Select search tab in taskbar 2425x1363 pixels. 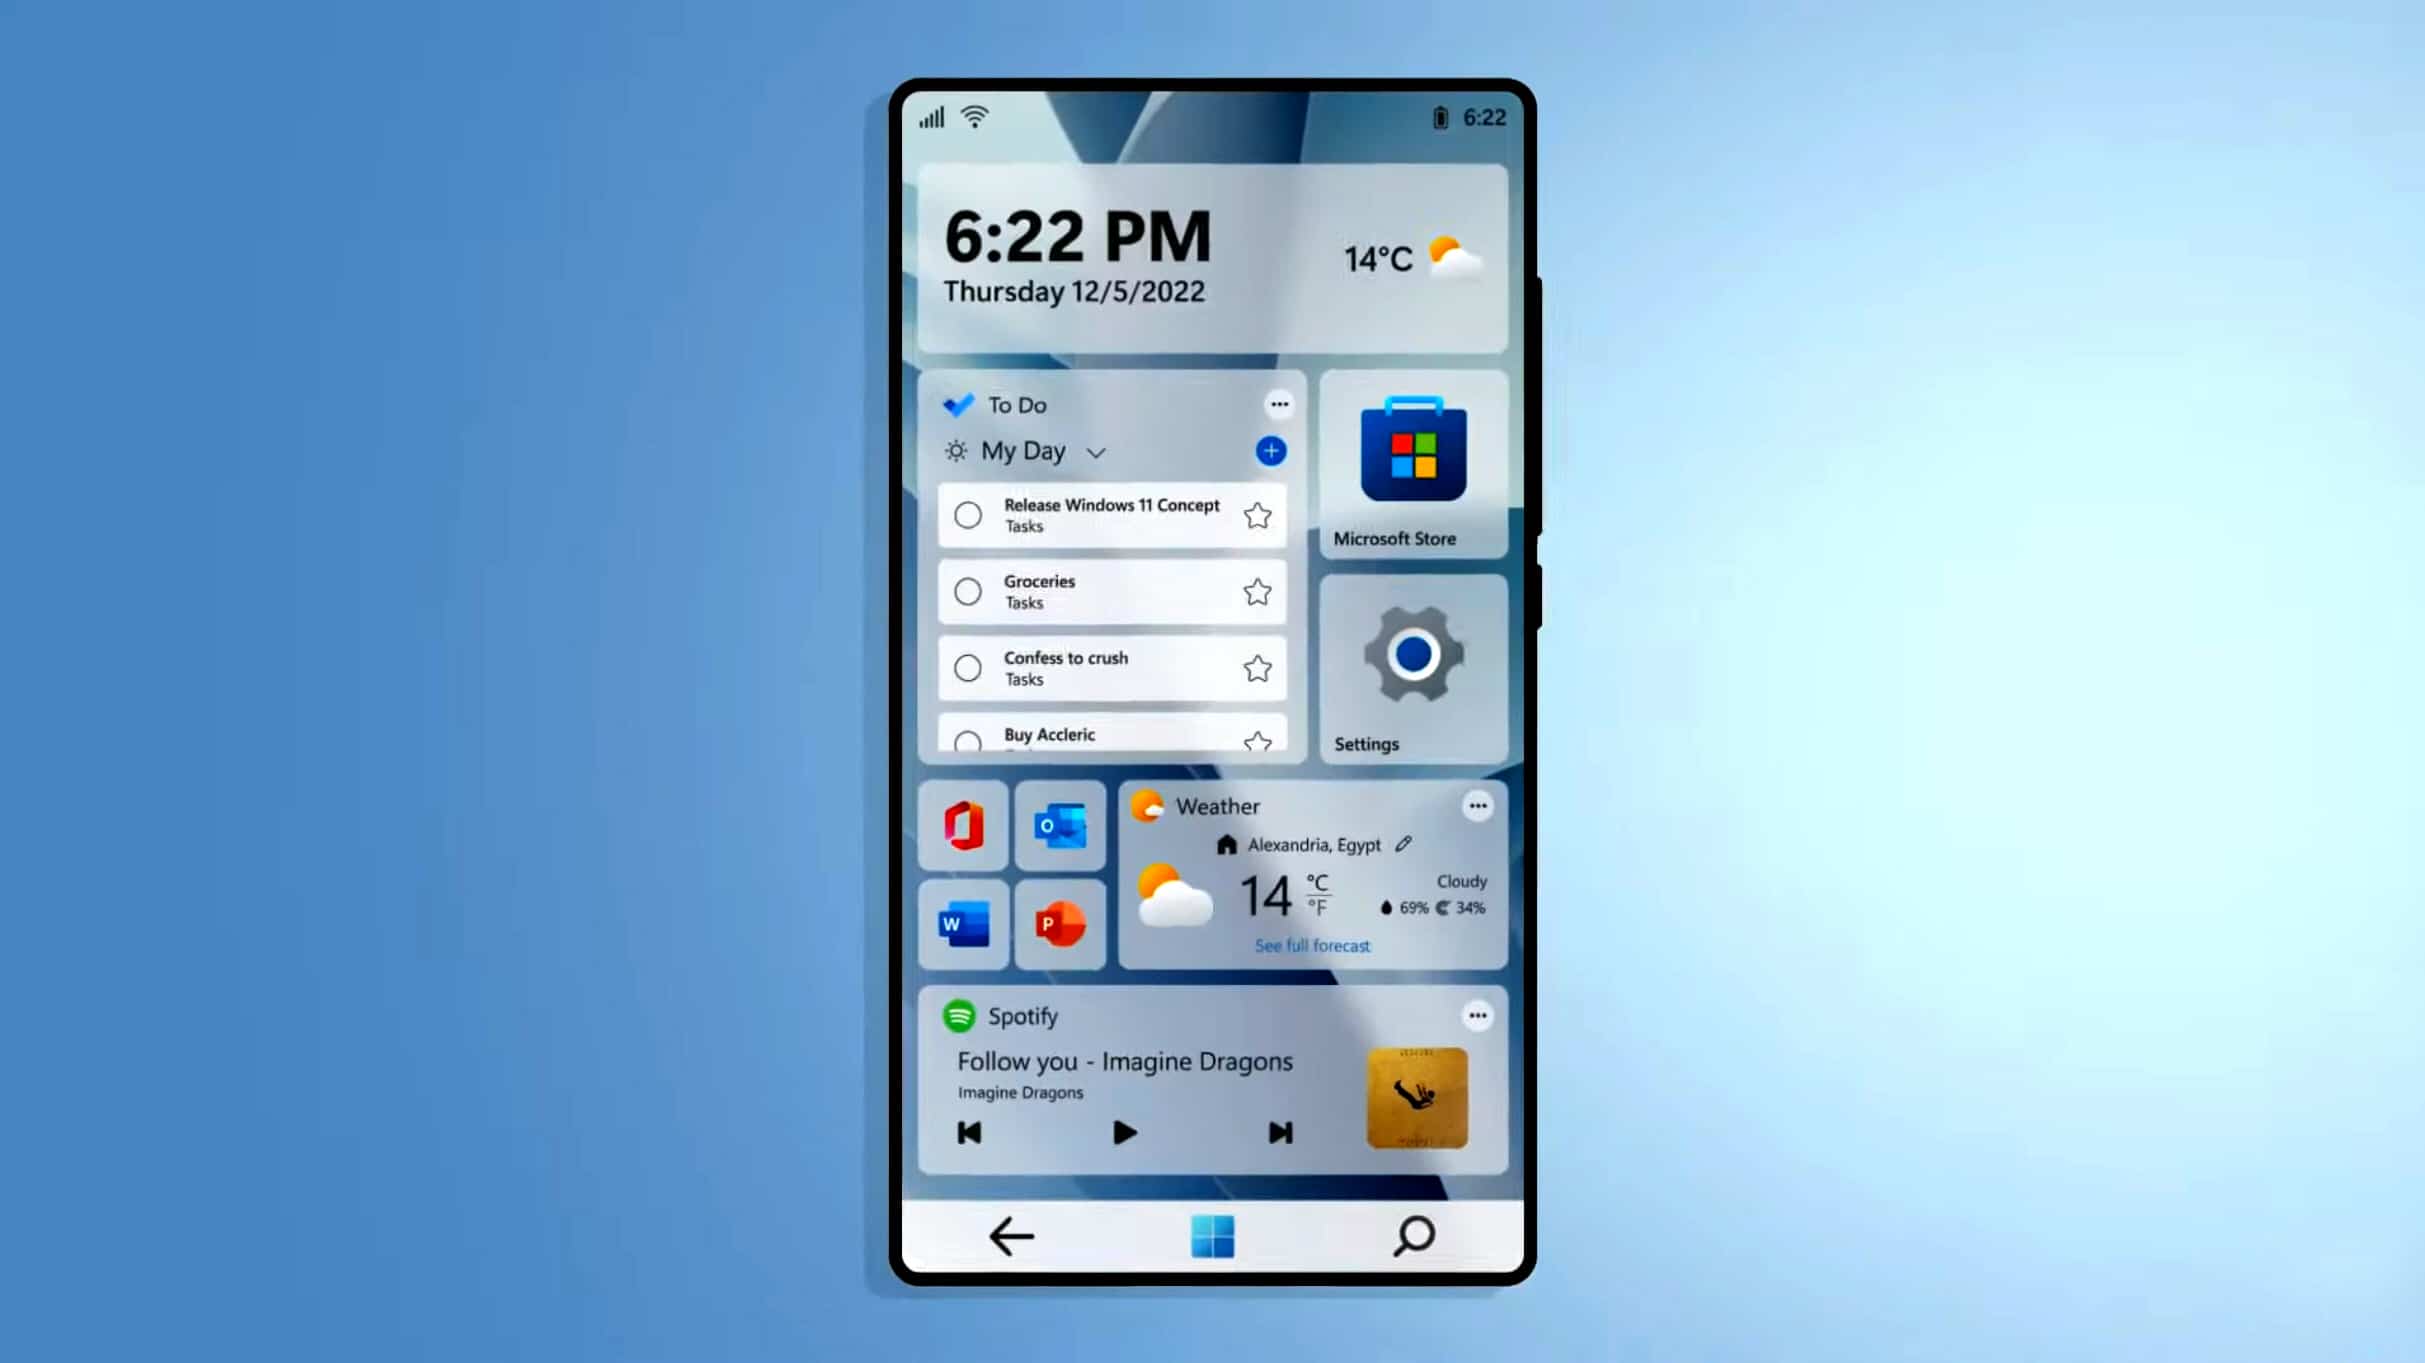point(1412,1236)
